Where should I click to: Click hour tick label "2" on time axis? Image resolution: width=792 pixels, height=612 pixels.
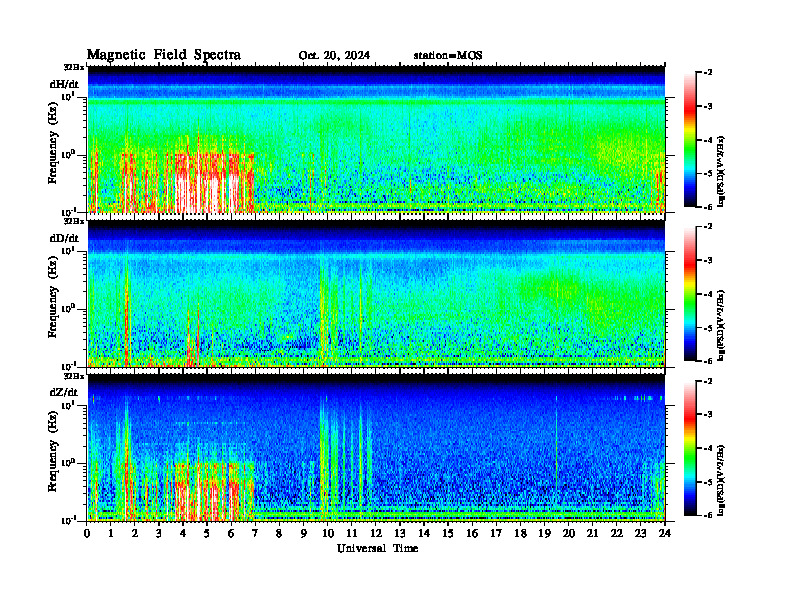[x=135, y=533]
